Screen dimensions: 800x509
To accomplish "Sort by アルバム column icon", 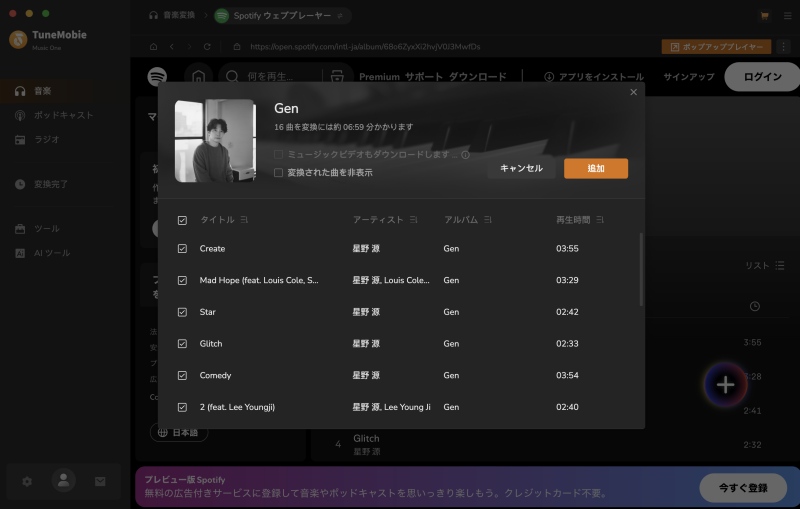I will click(488, 220).
